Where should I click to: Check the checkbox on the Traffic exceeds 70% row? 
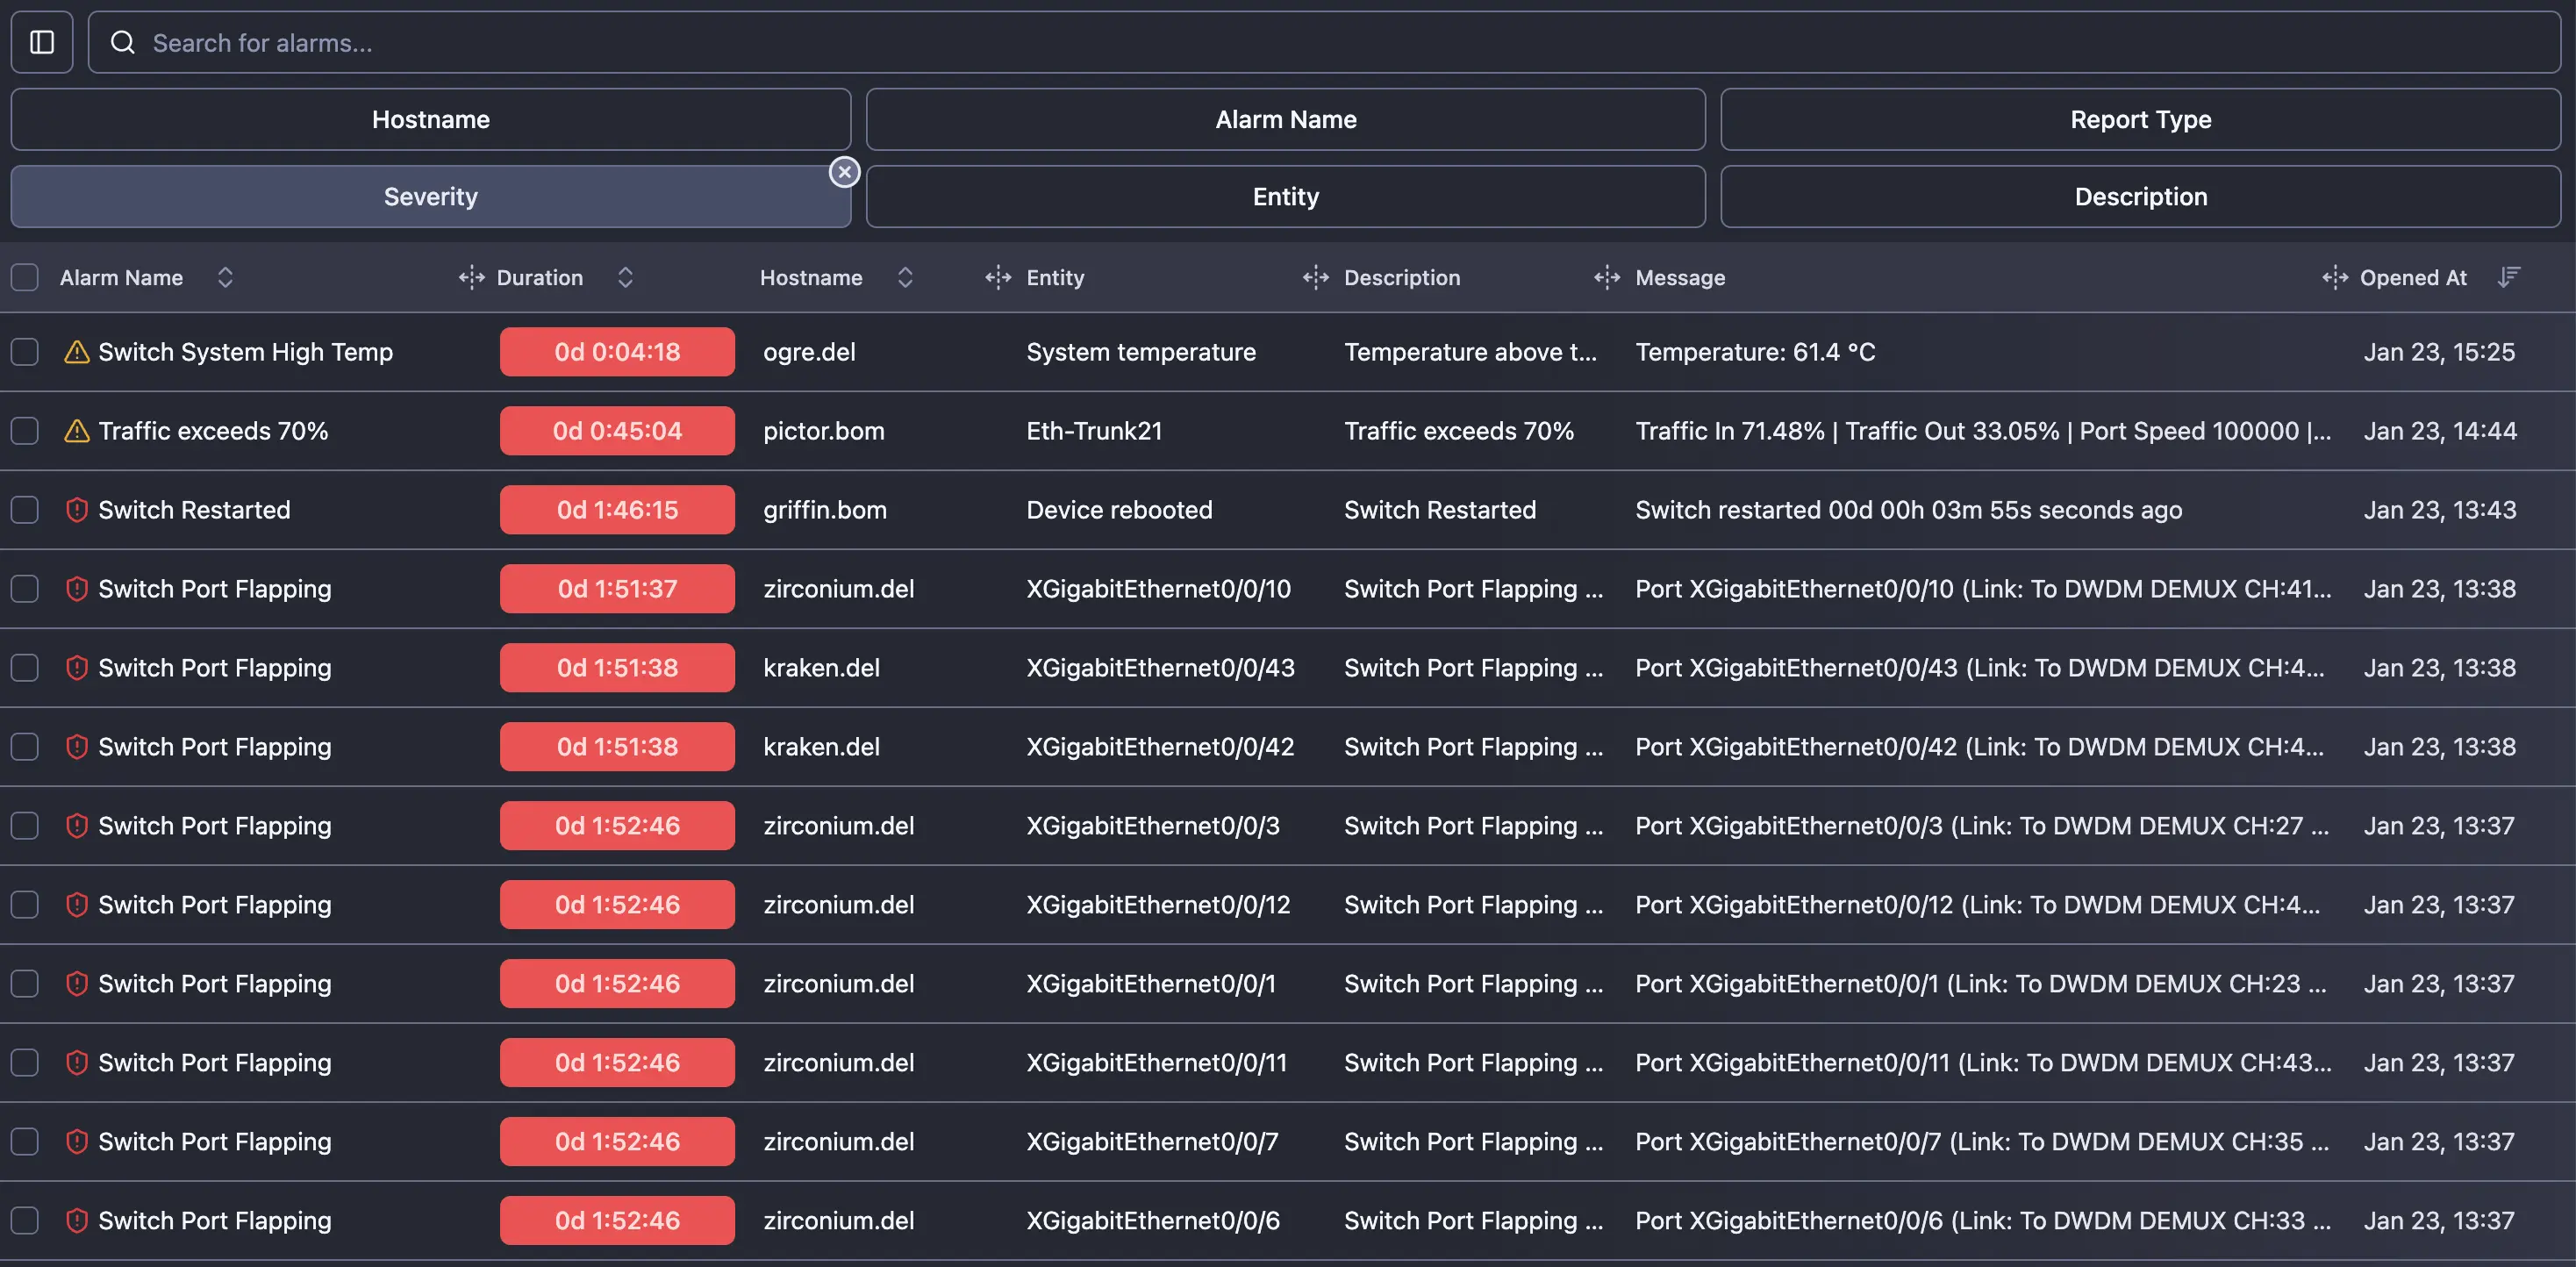[24, 430]
